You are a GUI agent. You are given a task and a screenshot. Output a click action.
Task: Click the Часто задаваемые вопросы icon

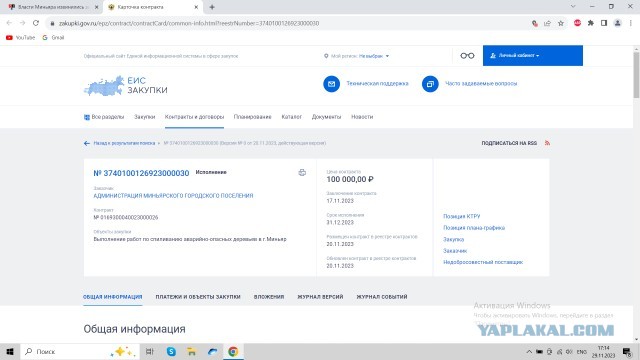pos(430,84)
